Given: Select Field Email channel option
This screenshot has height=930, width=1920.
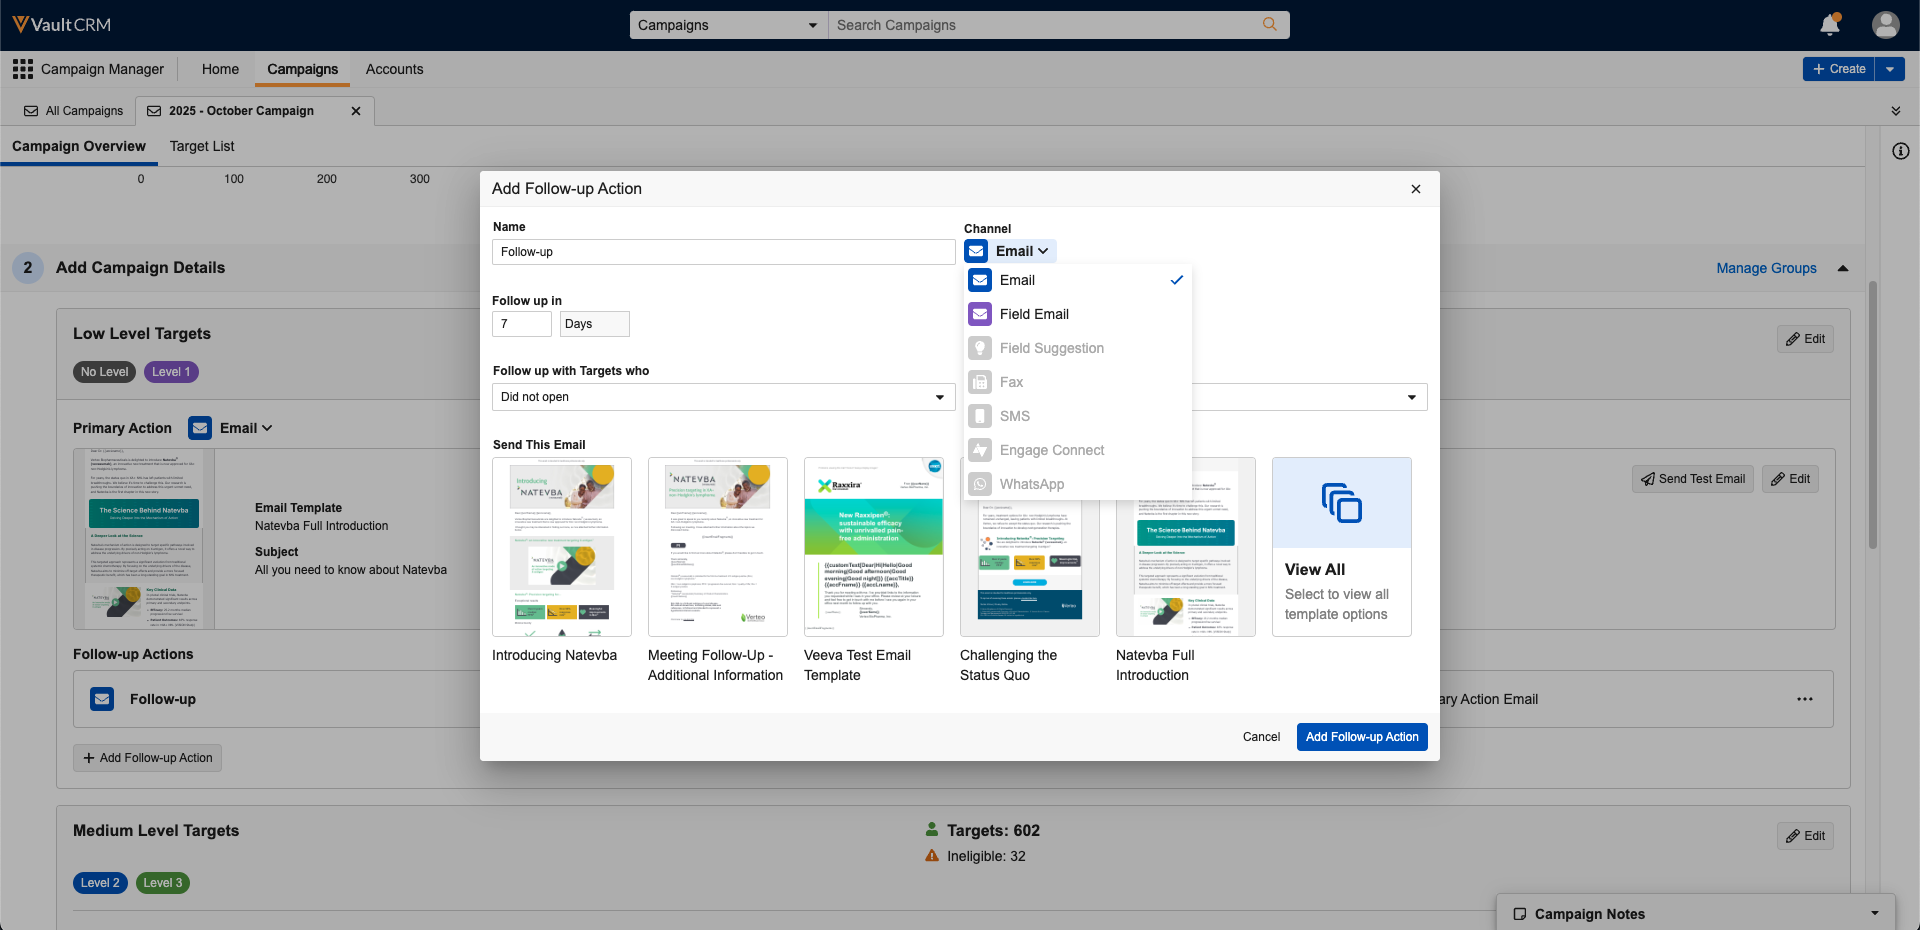Looking at the screenshot, I should (1034, 314).
